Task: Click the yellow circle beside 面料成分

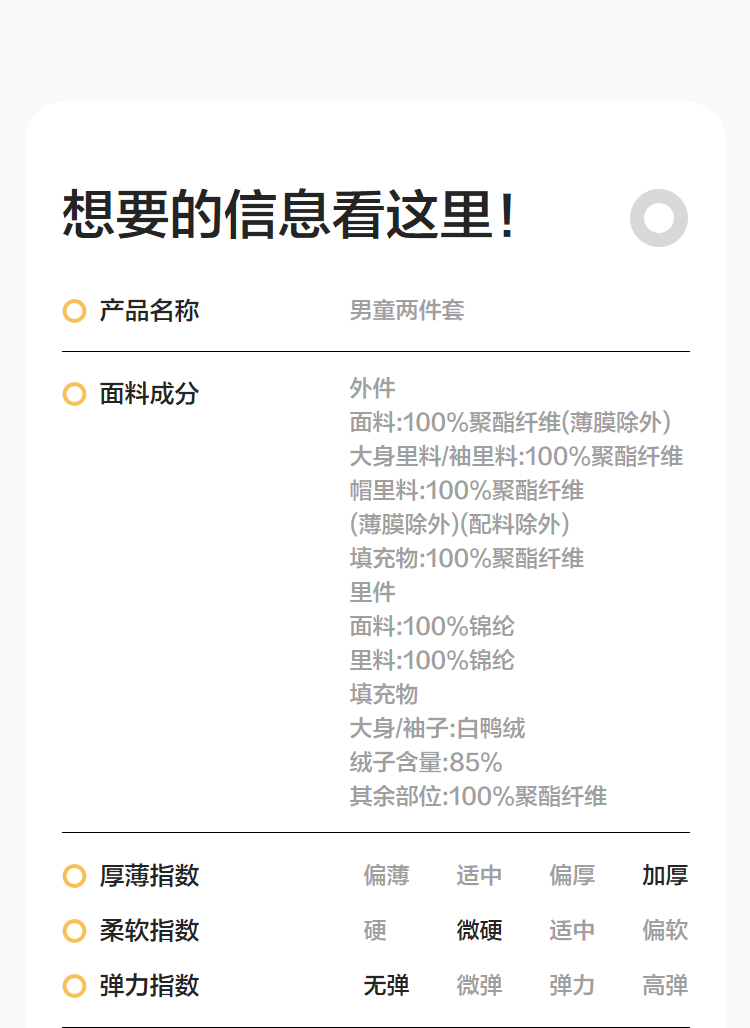Action: 74,394
